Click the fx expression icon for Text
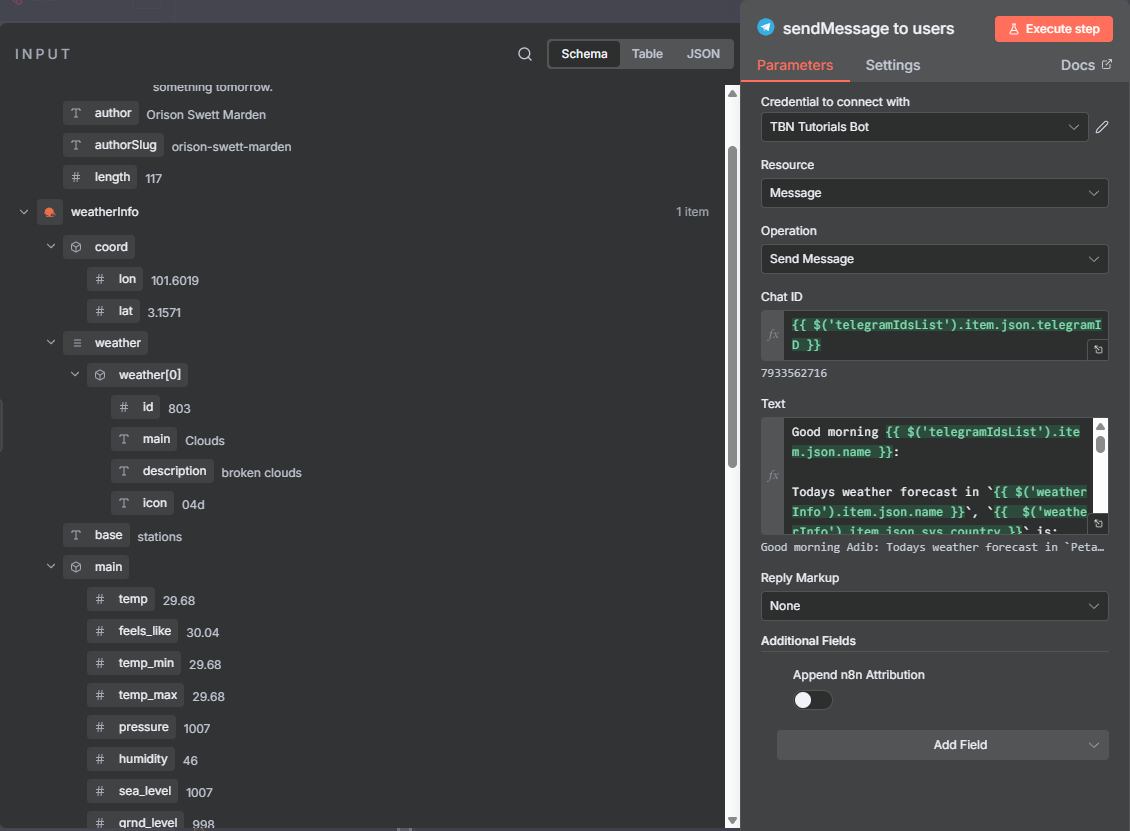Image resolution: width=1130 pixels, height=831 pixels. tap(773, 476)
